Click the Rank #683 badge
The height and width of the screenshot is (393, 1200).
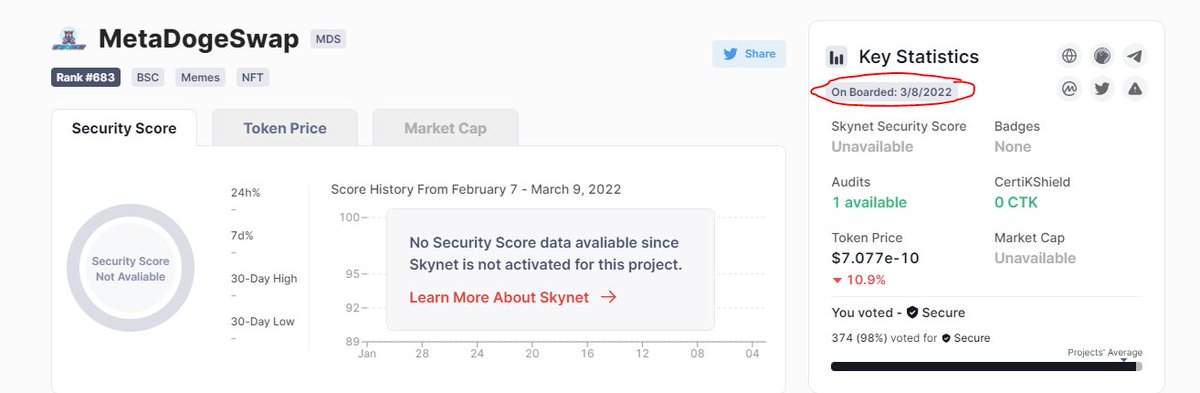[x=86, y=77]
